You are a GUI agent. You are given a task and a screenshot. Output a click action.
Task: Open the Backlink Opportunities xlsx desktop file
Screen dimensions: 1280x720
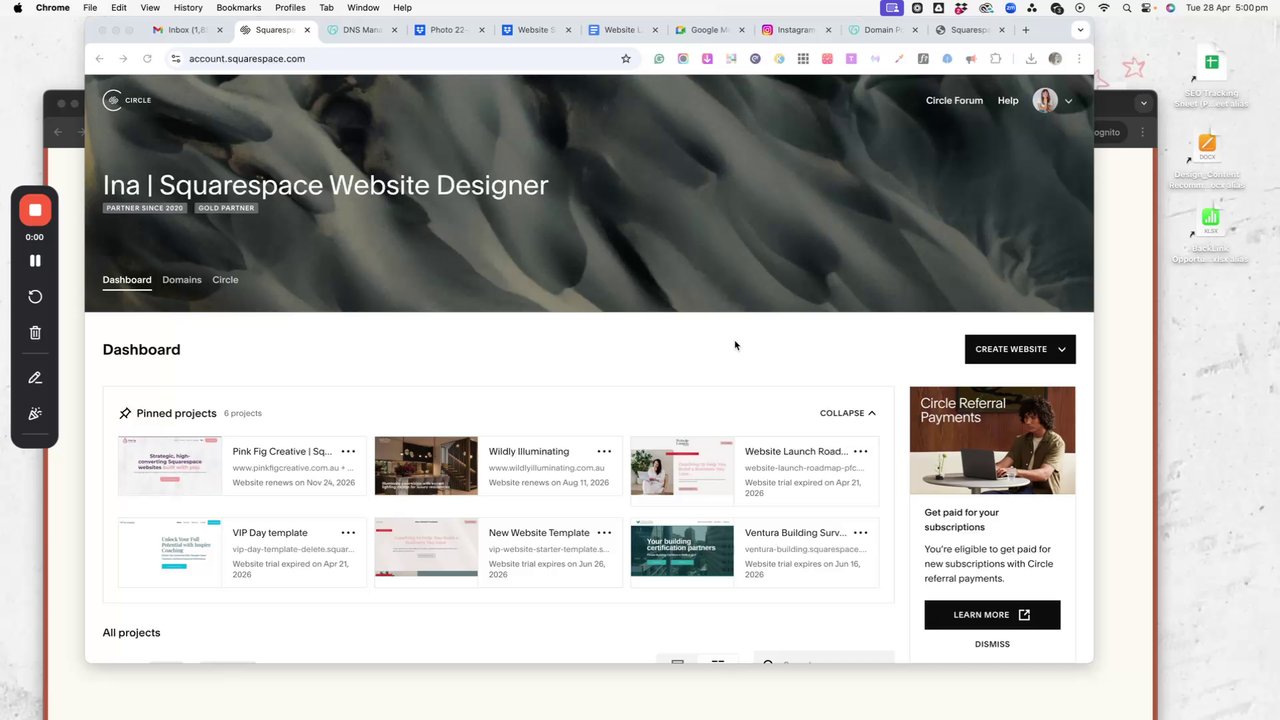click(x=1210, y=235)
